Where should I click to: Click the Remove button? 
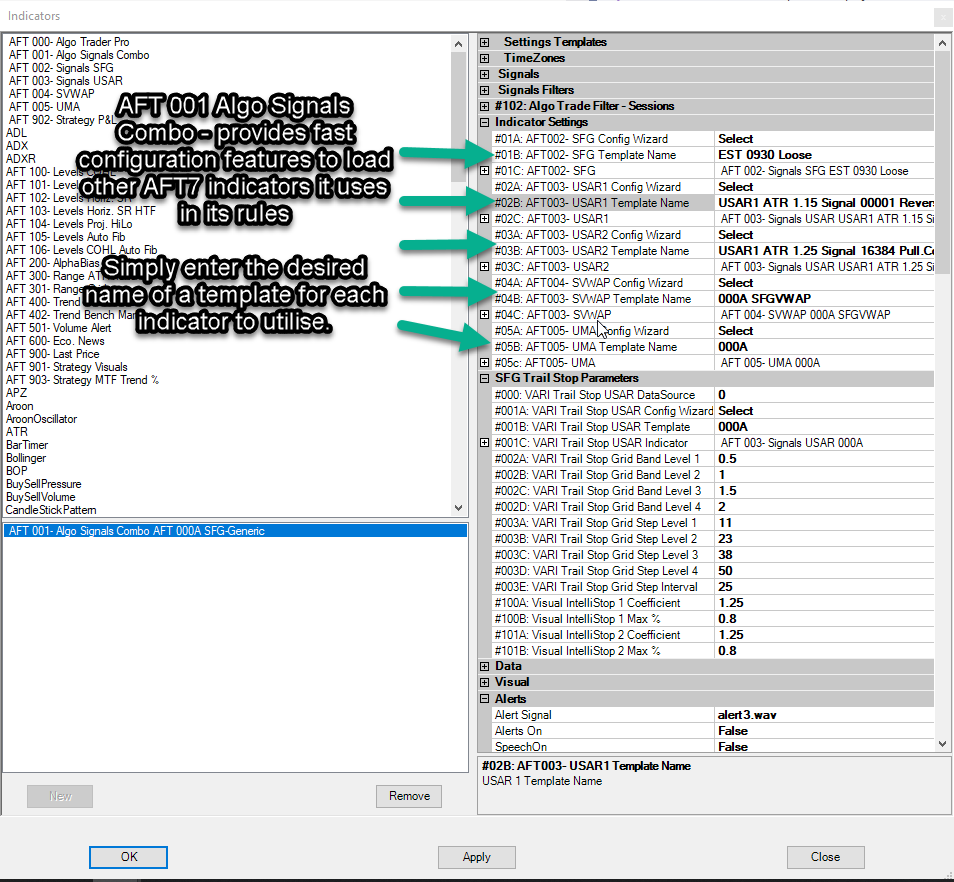pyautogui.click(x=409, y=796)
